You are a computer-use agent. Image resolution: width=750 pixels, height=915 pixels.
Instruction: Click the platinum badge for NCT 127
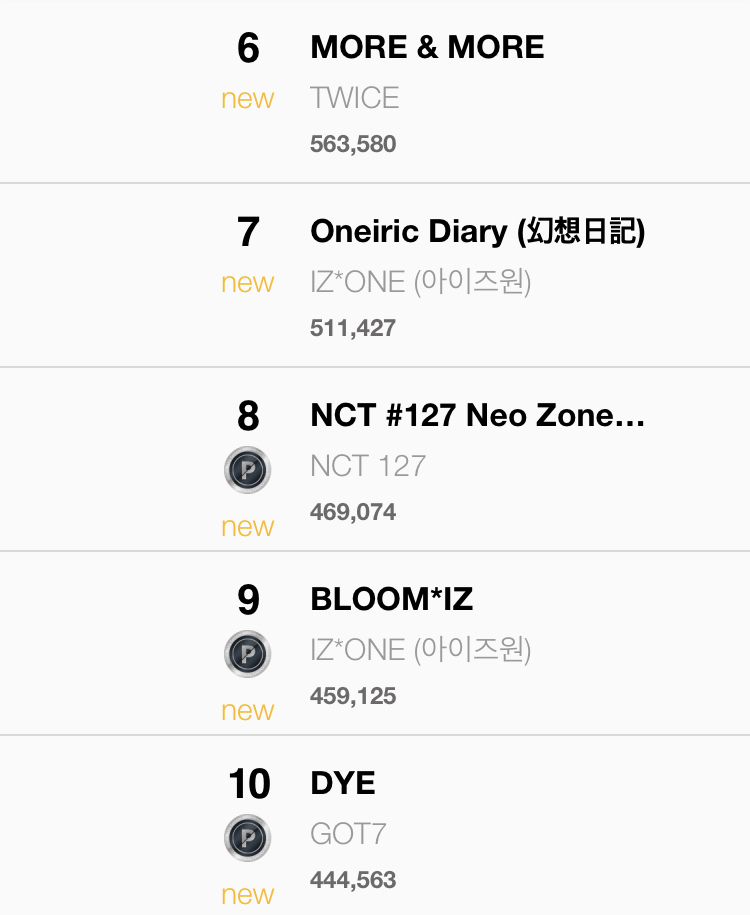(247, 470)
